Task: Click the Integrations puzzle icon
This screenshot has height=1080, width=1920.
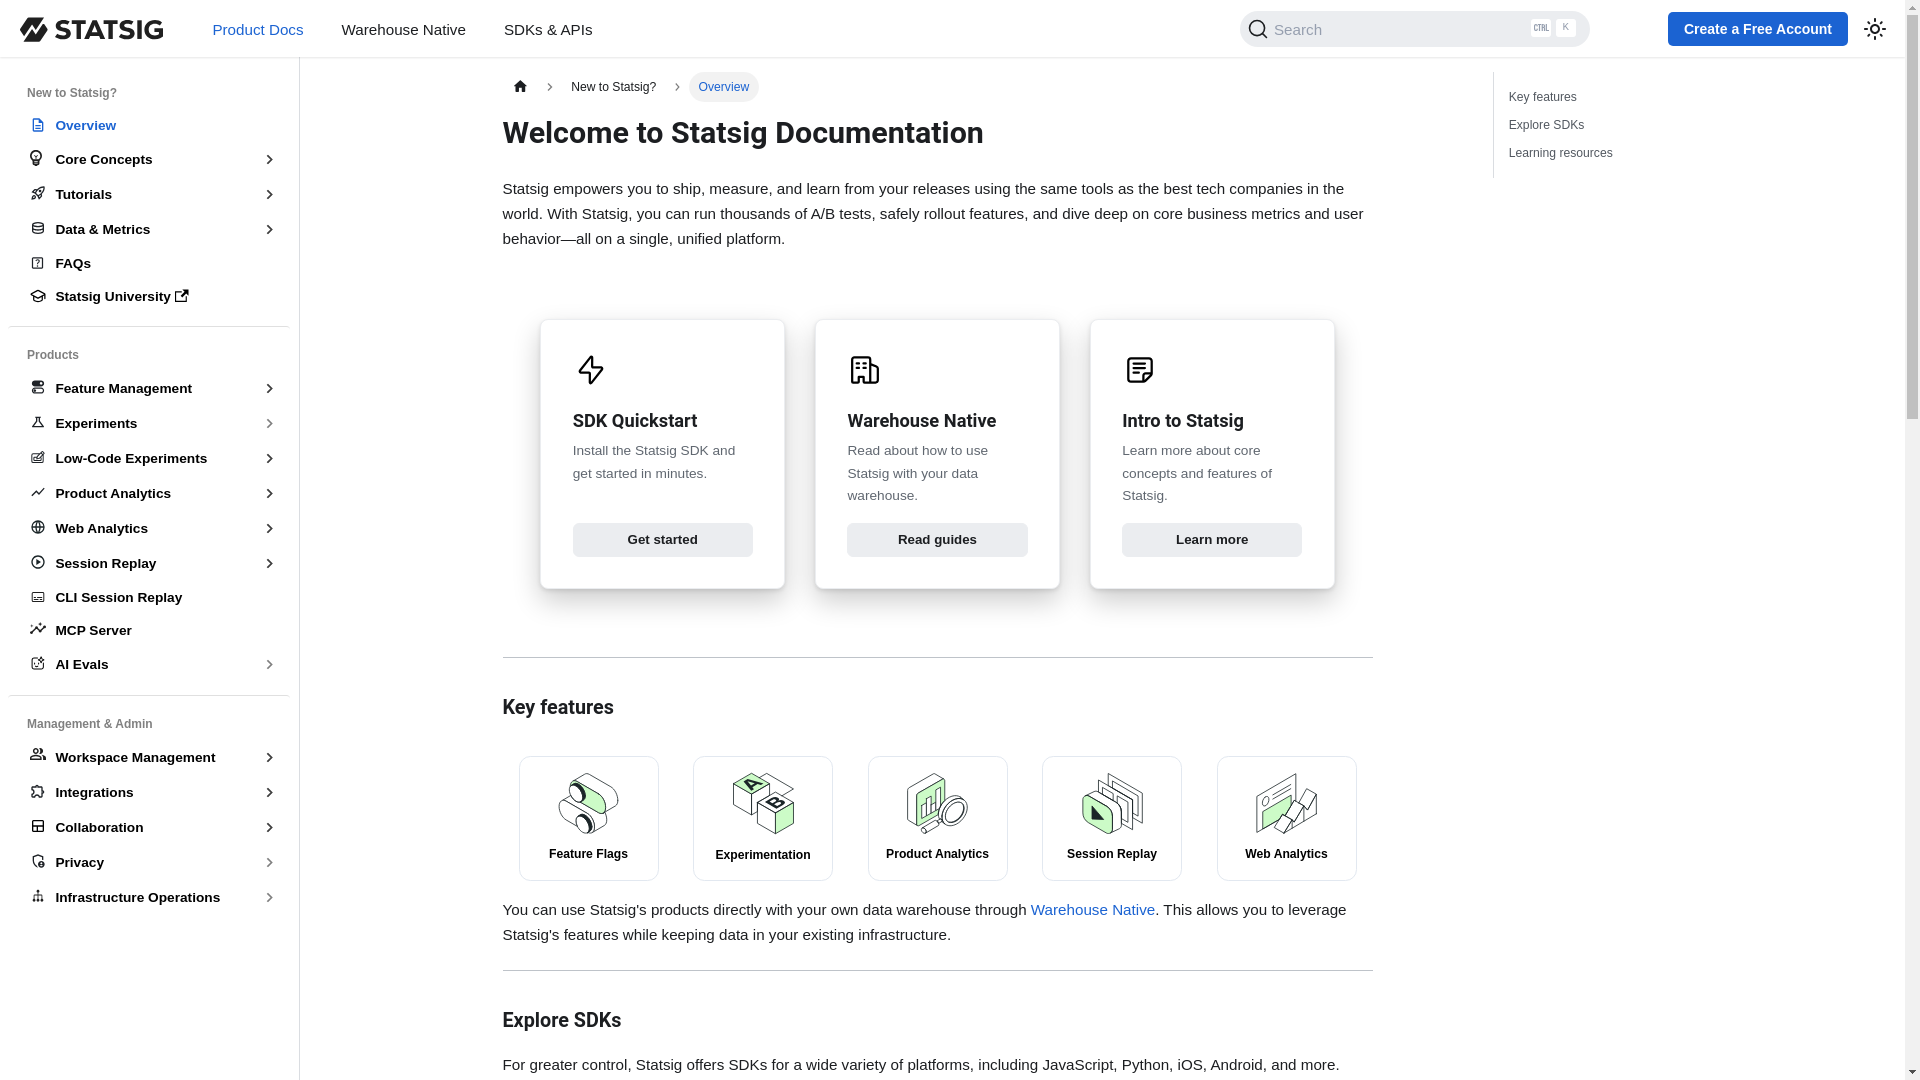Action: coord(38,791)
